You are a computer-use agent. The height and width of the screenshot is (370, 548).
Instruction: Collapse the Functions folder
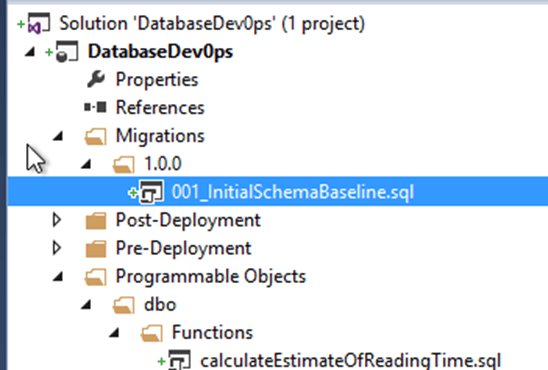(x=114, y=333)
